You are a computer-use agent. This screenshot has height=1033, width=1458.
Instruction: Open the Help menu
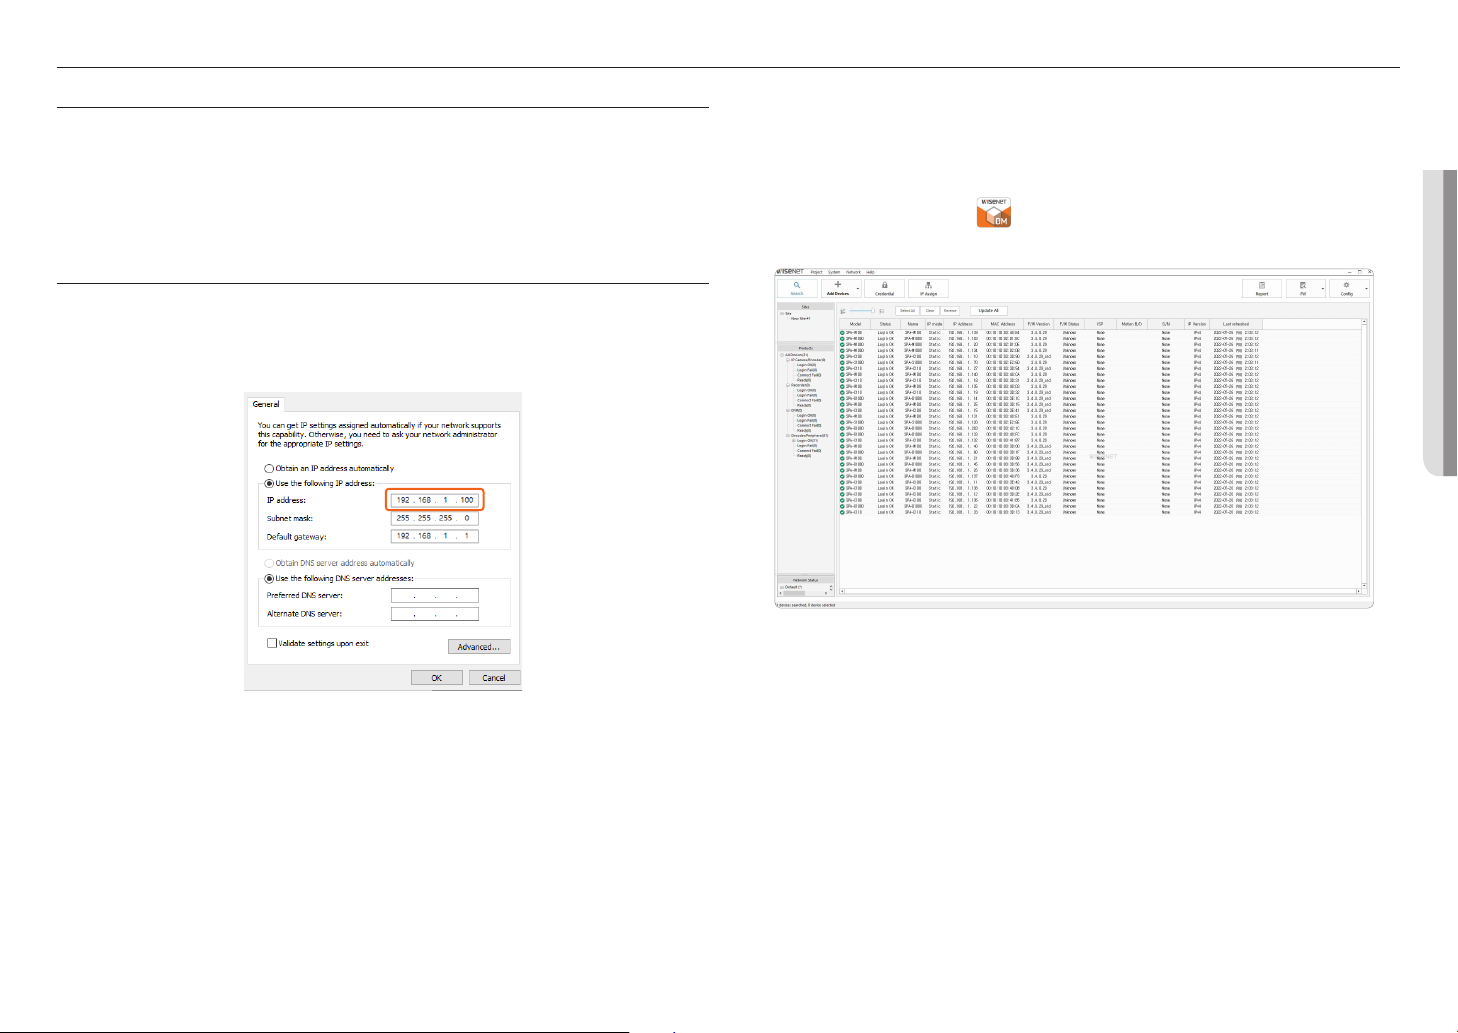870,272
